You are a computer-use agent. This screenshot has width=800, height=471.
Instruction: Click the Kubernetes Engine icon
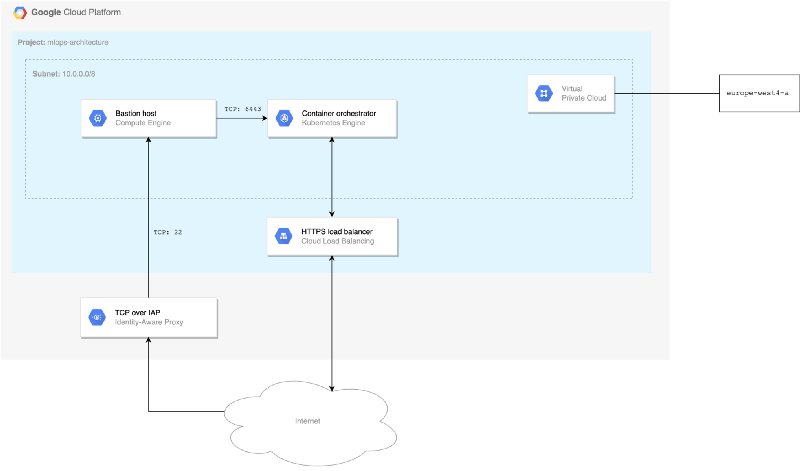point(283,119)
